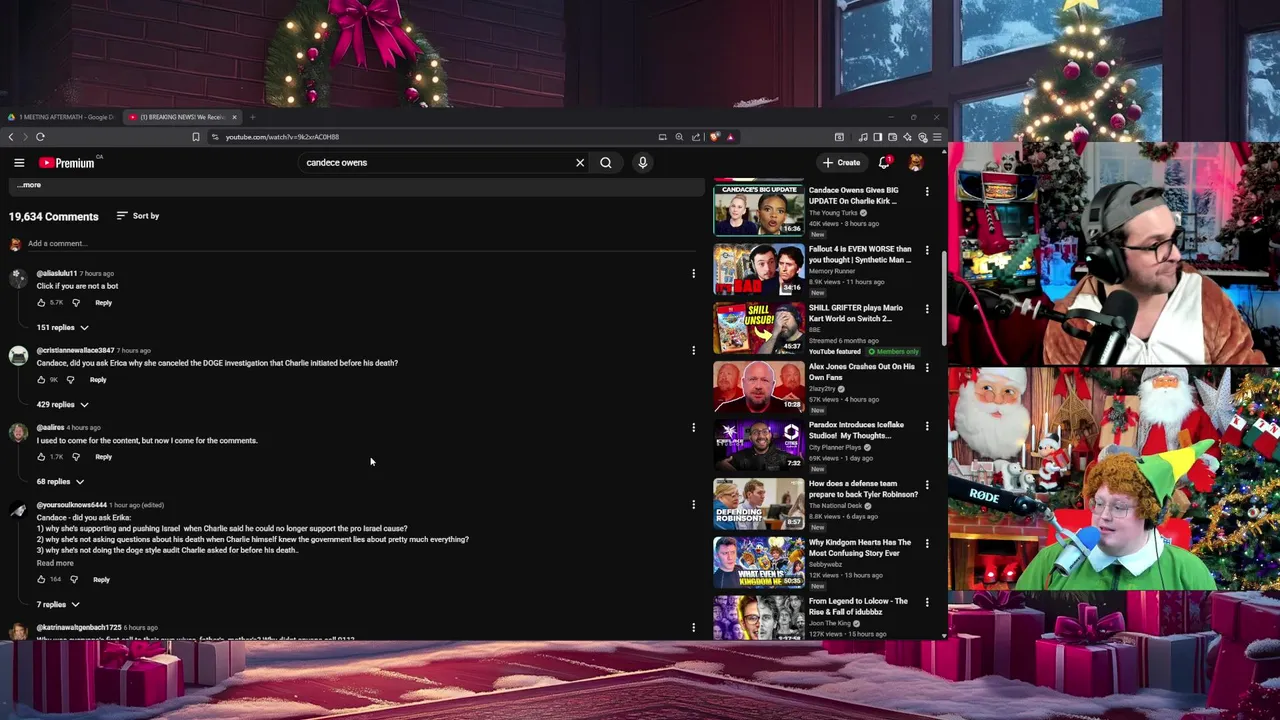Open a new browser tab
The width and height of the screenshot is (1280, 720).
pyautogui.click(x=252, y=117)
